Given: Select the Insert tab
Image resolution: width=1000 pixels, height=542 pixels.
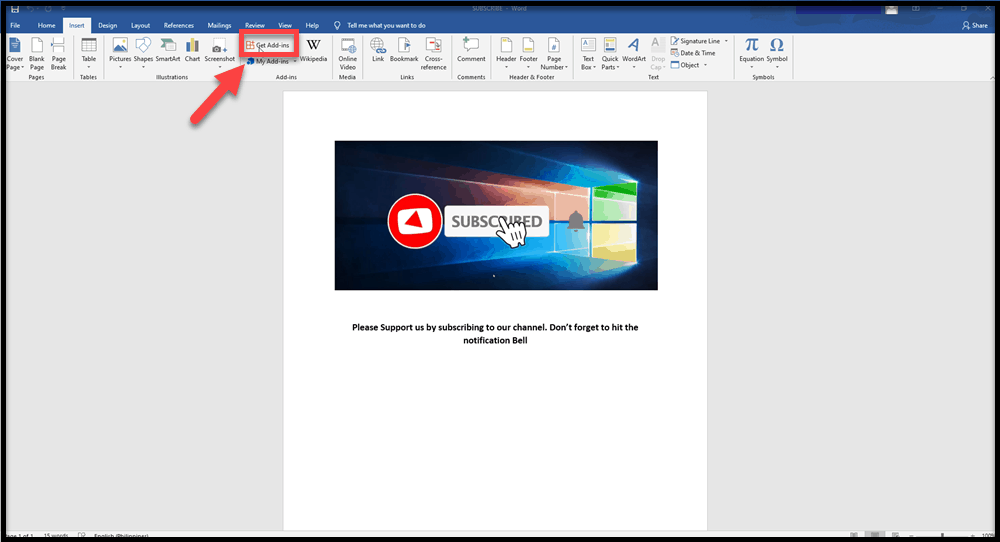Looking at the screenshot, I should point(77,26).
